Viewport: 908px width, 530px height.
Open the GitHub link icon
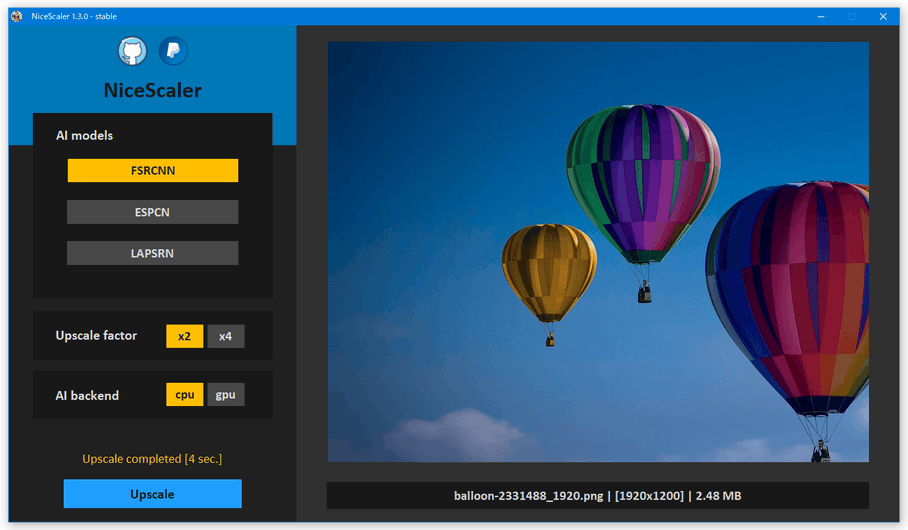(x=133, y=51)
